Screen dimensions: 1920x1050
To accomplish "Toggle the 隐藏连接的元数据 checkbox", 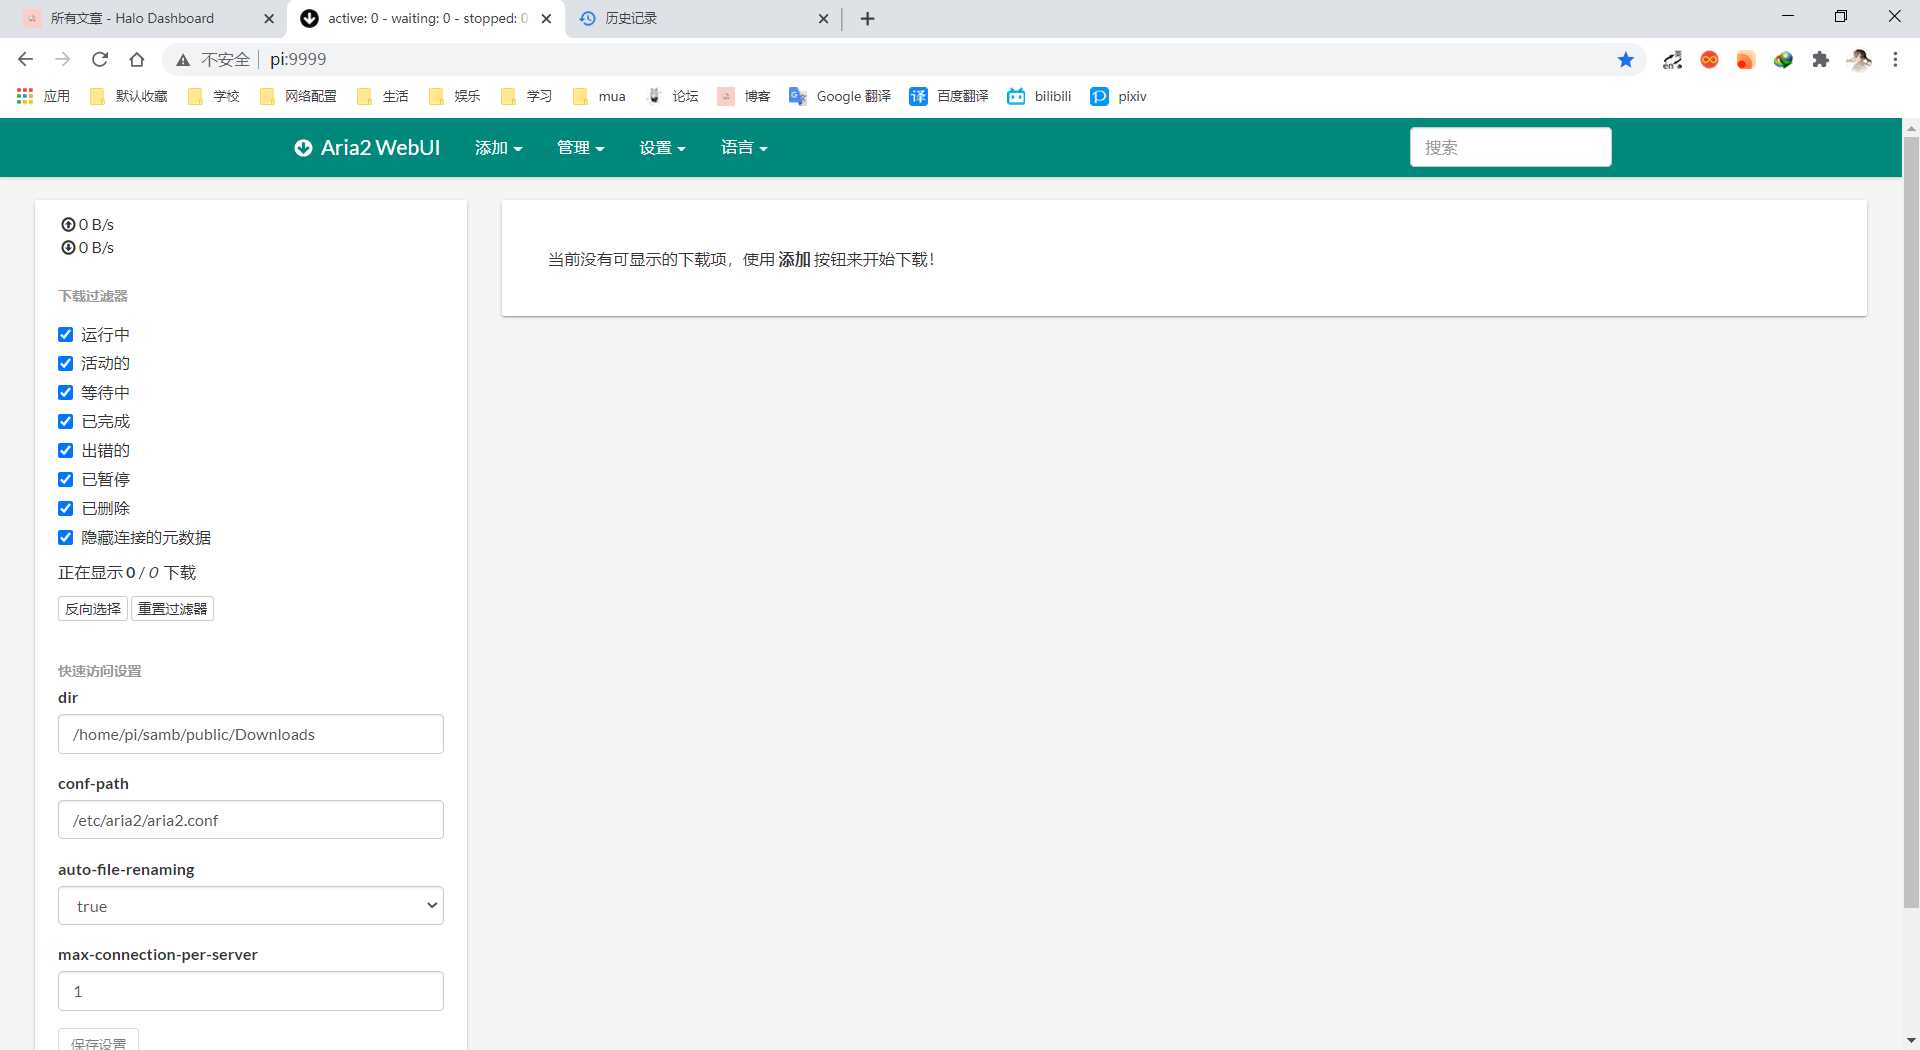I will click(x=65, y=537).
